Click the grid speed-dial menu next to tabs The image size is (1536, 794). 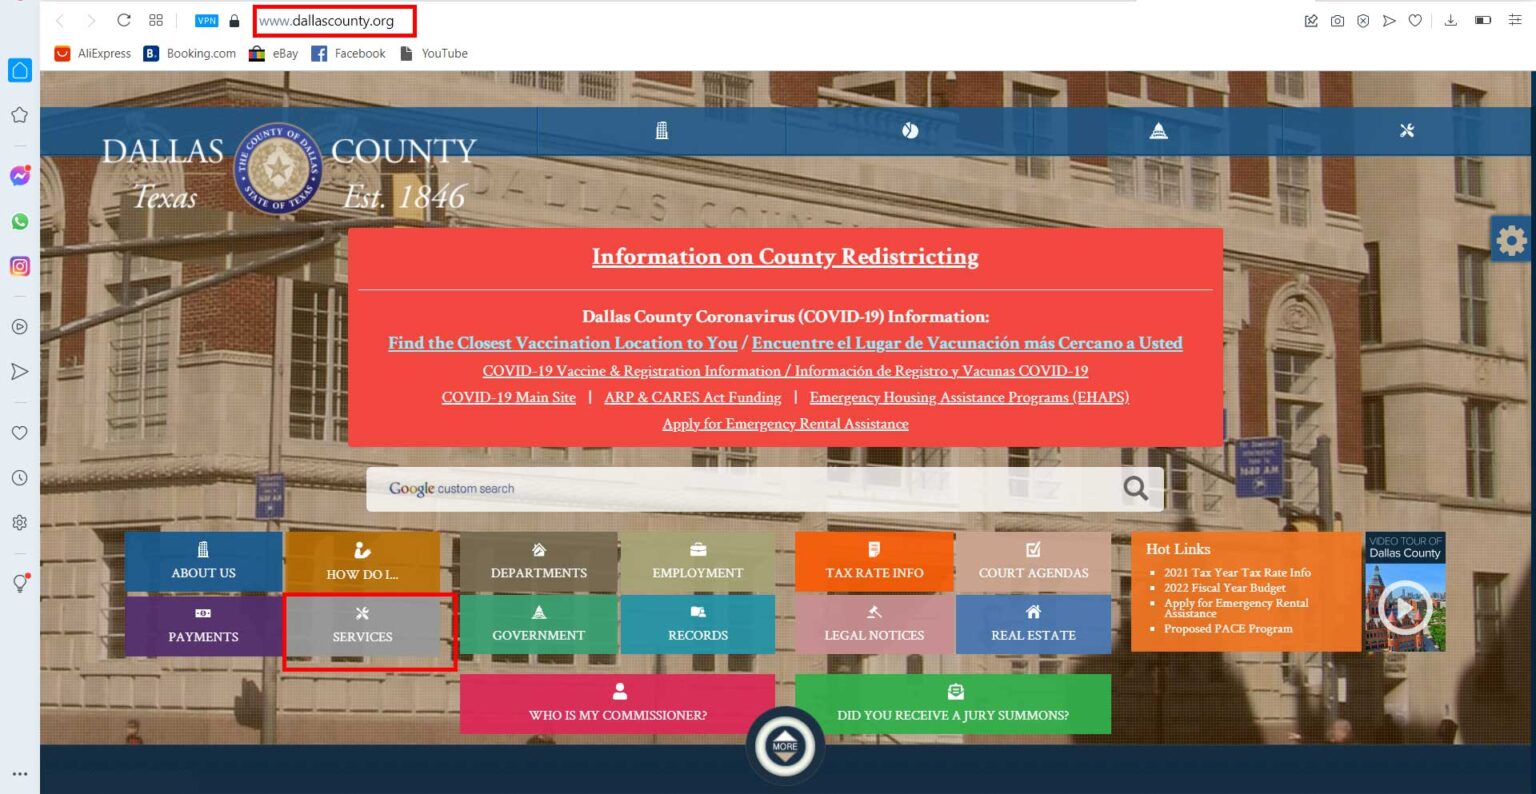click(x=155, y=20)
